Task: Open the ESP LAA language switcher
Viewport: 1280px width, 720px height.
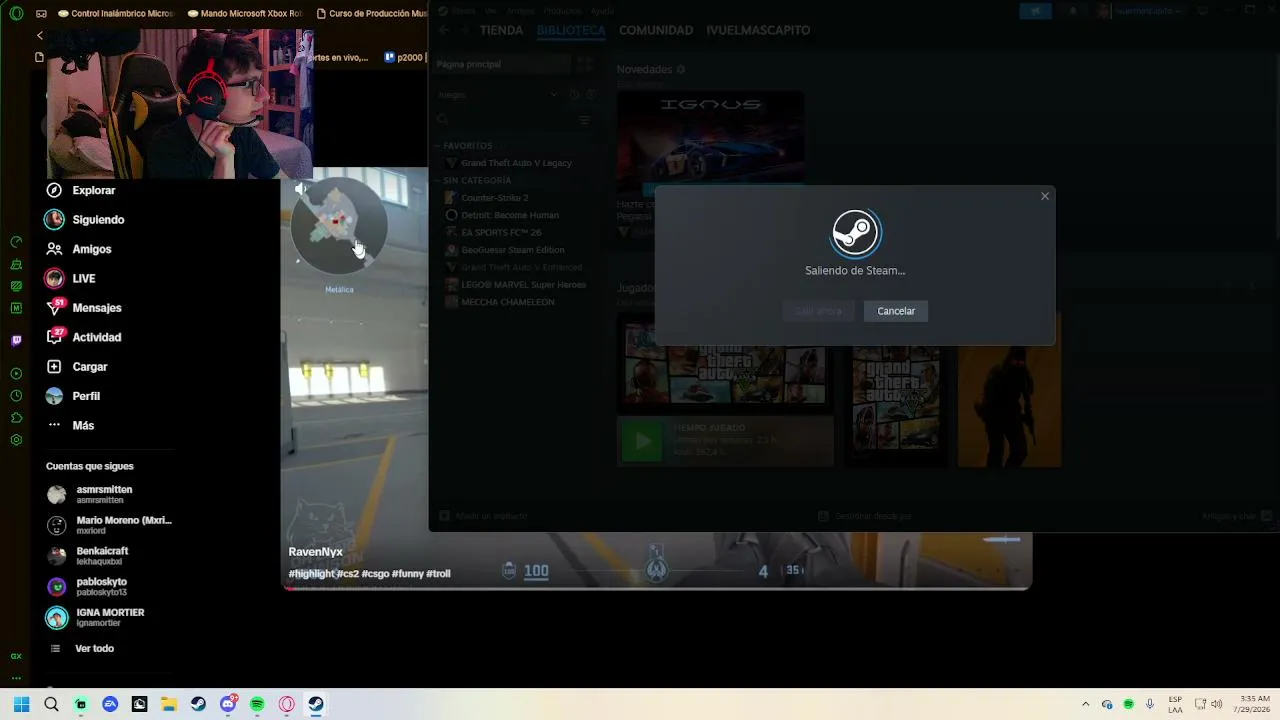Action: (x=1175, y=704)
